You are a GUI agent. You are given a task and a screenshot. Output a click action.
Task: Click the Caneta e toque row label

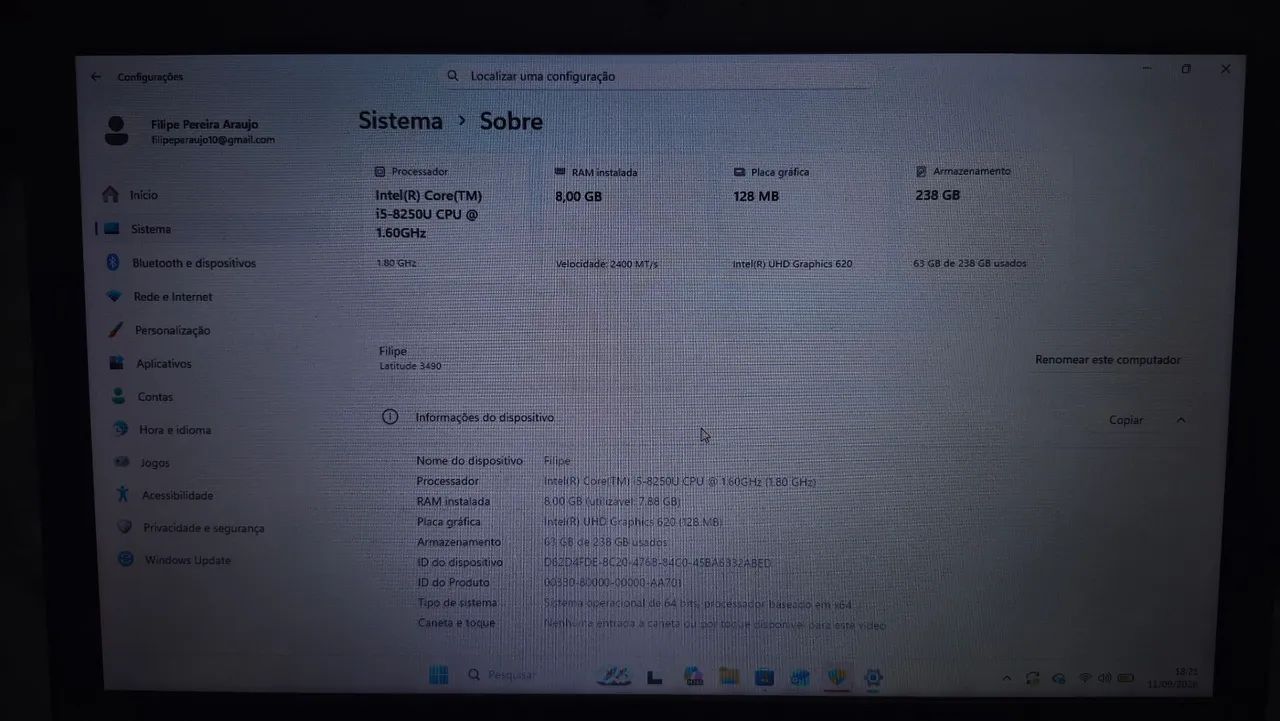(x=457, y=623)
